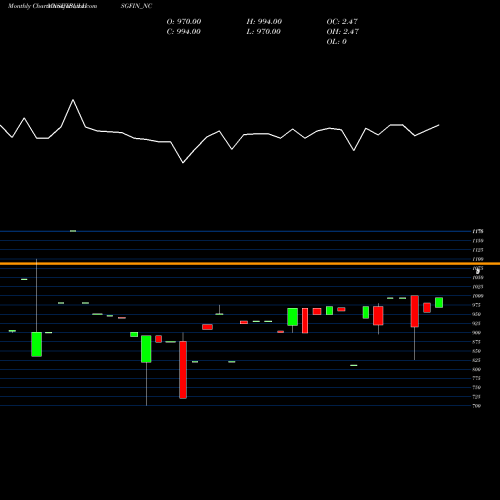The height and width of the screenshot is (500, 500).
Task: Click the 1150 price axis label
Action: click(x=478, y=240)
